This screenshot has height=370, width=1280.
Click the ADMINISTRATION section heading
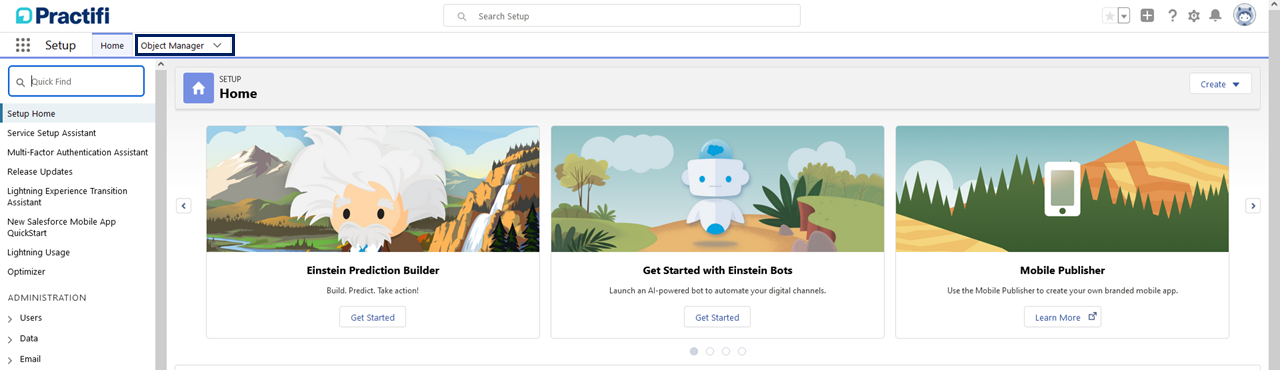click(47, 297)
